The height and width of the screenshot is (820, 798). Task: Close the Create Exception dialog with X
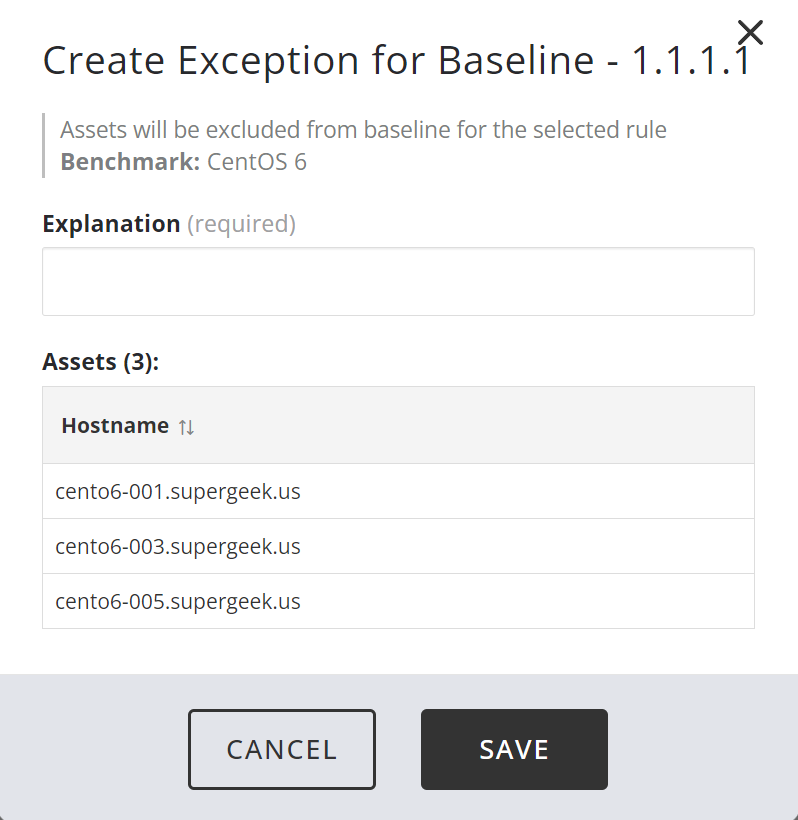(749, 33)
